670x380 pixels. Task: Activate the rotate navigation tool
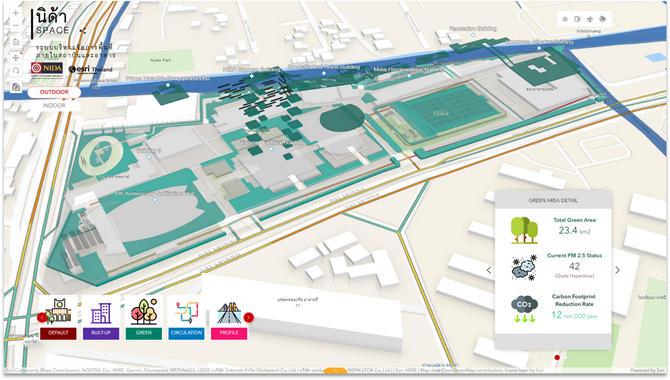click(x=16, y=71)
